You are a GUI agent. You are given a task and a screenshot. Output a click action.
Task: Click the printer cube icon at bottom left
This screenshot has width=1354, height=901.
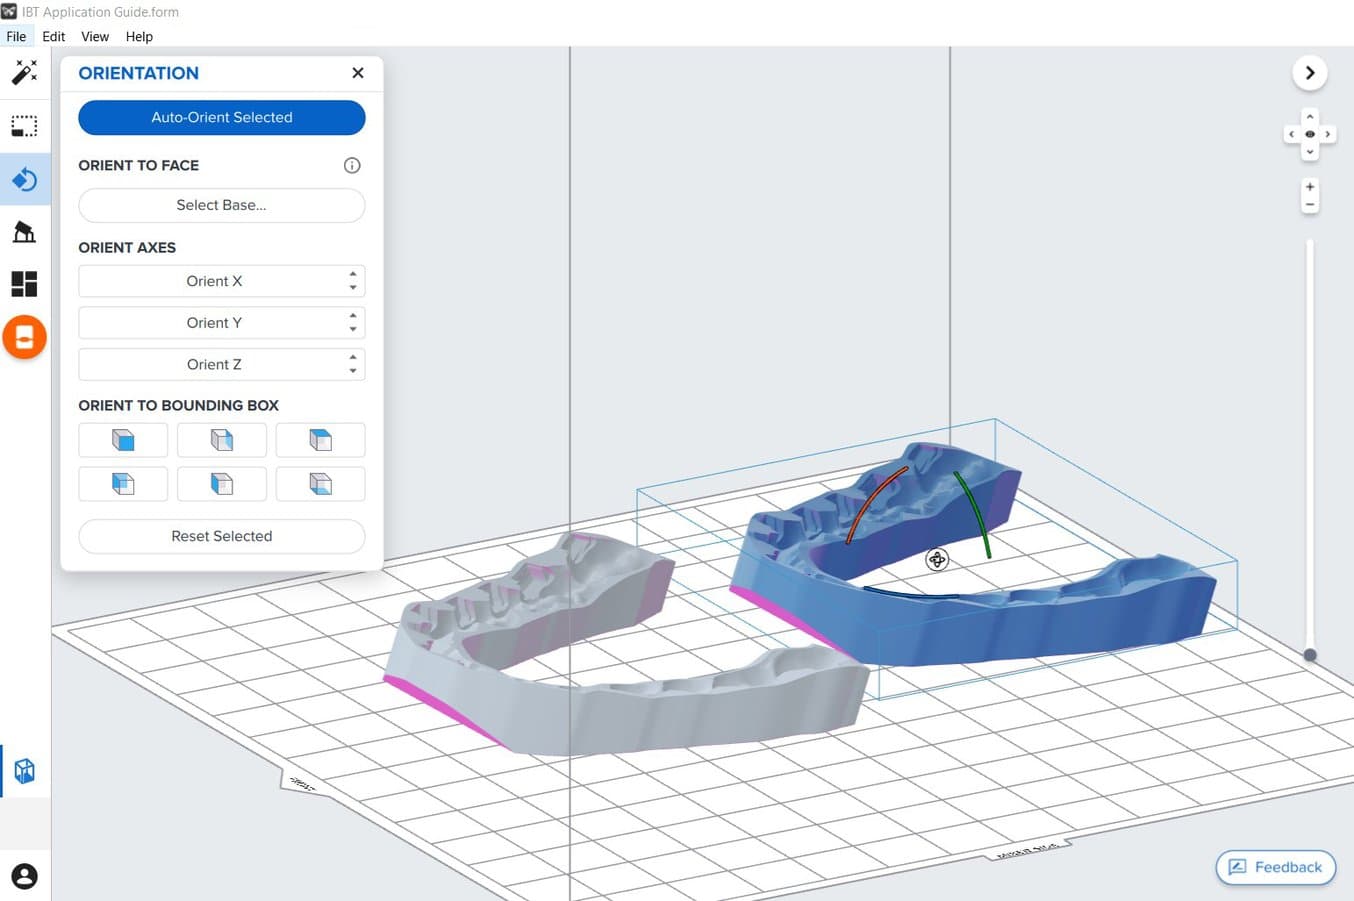coord(24,771)
